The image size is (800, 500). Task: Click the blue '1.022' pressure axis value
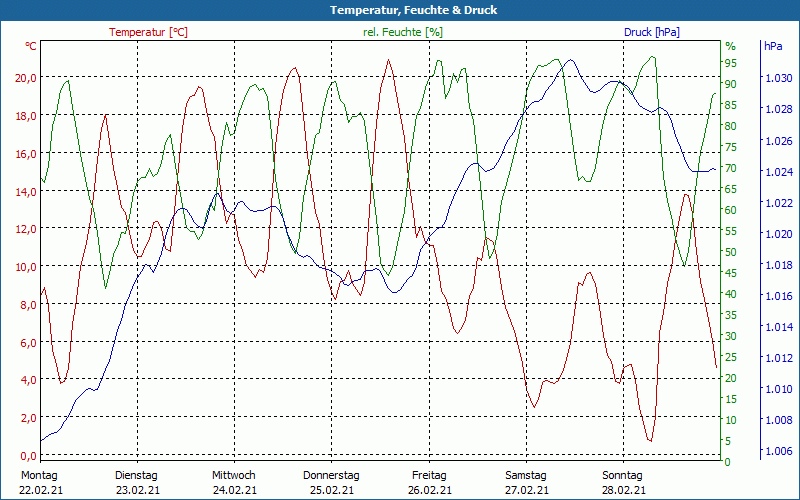click(x=779, y=203)
